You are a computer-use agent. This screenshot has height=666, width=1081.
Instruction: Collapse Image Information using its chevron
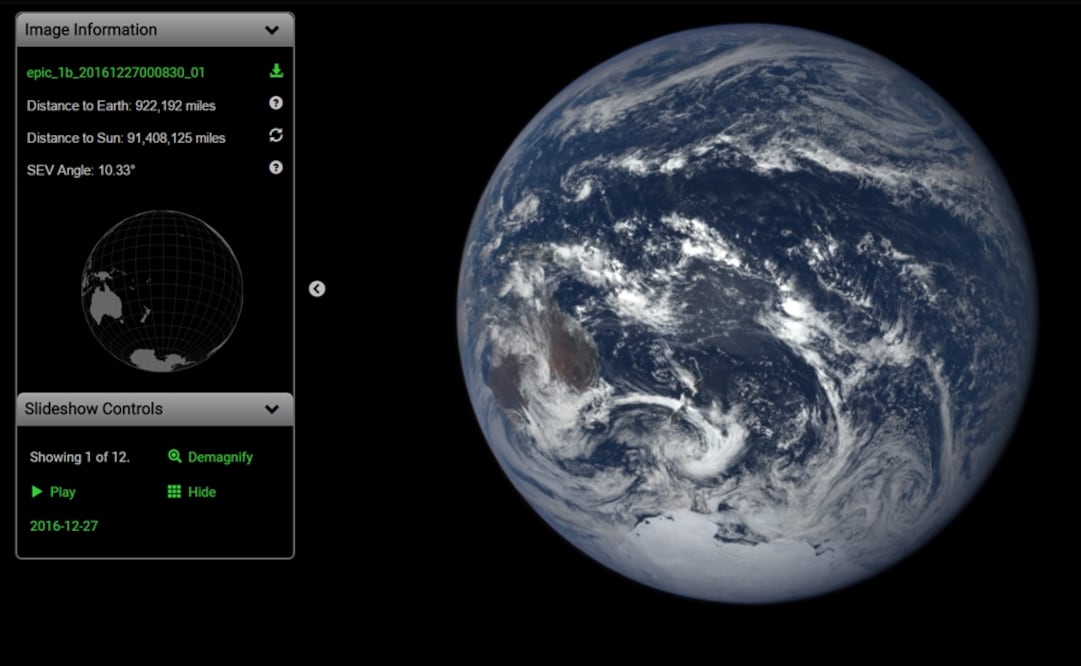pyautogui.click(x=271, y=30)
